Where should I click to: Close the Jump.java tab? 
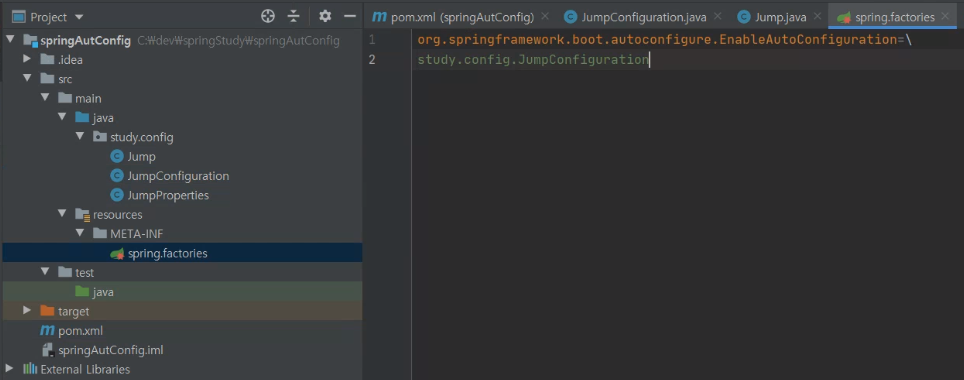pyautogui.click(x=817, y=17)
